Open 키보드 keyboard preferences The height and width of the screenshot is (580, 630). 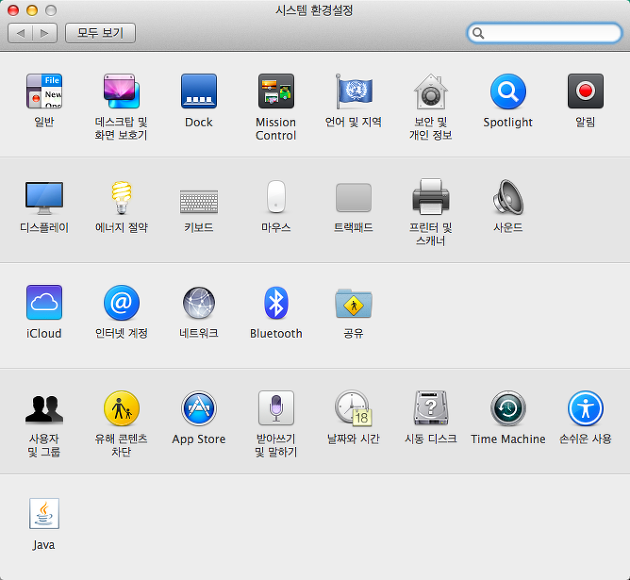(199, 201)
